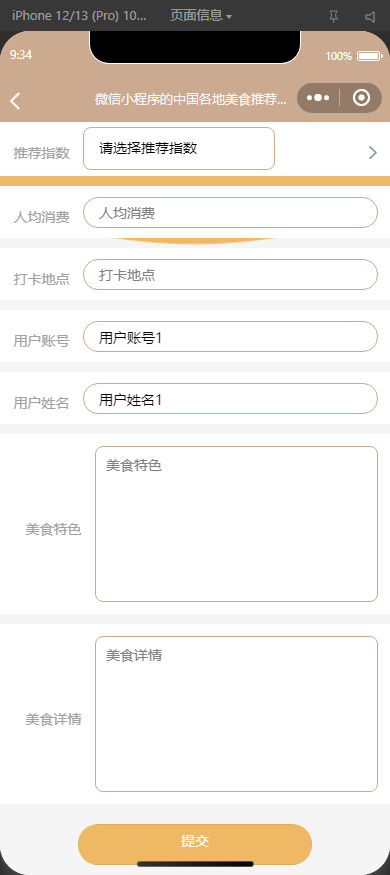Image resolution: width=390 pixels, height=875 pixels.
Task: Click the pin icon in simulator toolbar
Action: [x=334, y=16]
